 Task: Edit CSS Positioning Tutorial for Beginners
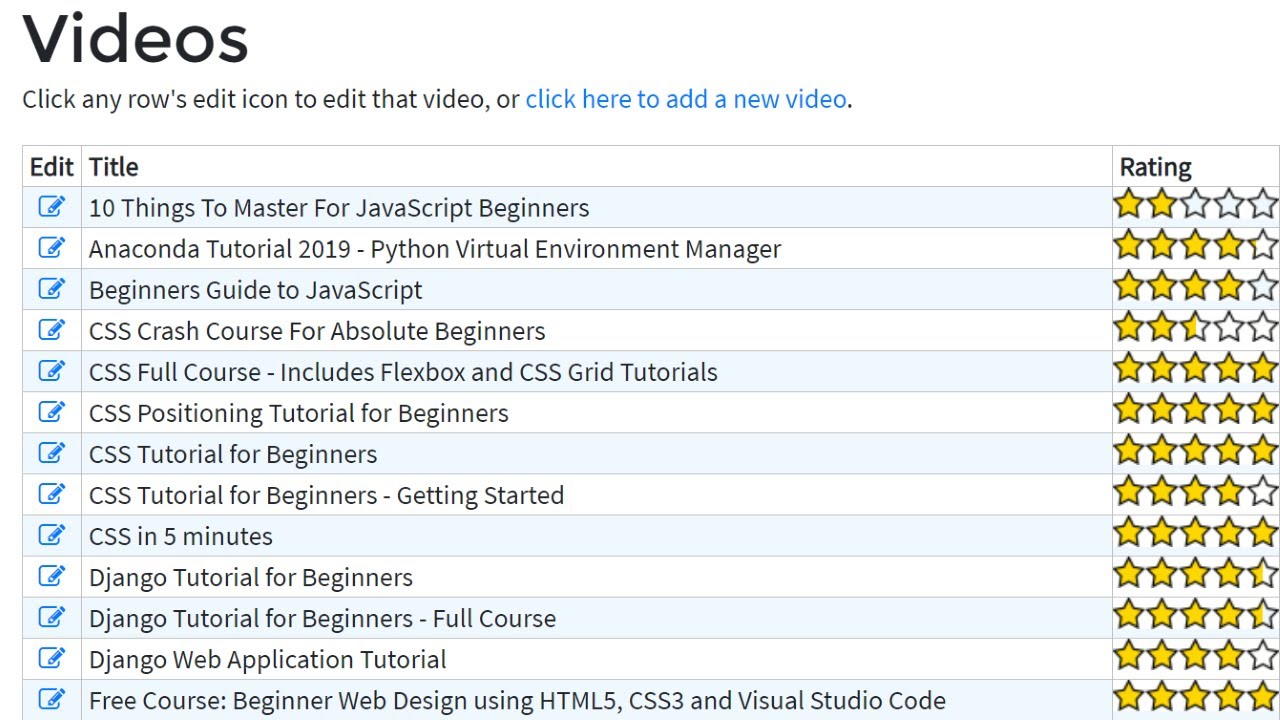click(x=52, y=412)
